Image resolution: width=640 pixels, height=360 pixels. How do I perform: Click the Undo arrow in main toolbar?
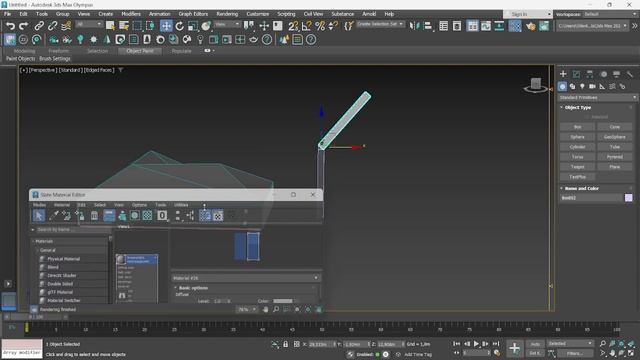pyautogui.click(x=10, y=26)
